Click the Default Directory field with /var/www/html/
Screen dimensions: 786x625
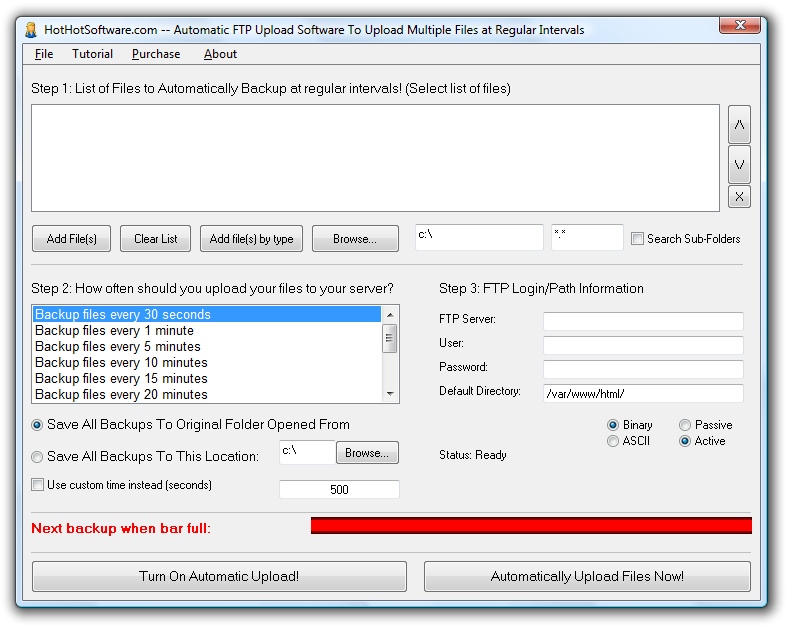pyautogui.click(x=643, y=393)
